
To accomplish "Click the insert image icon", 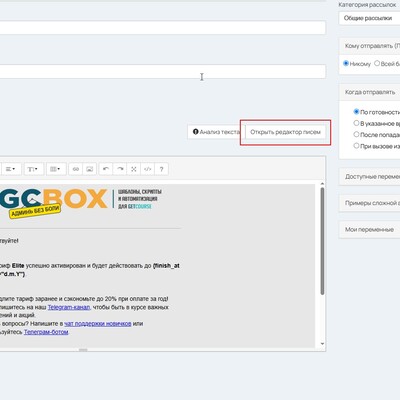I will click(x=90, y=169).
